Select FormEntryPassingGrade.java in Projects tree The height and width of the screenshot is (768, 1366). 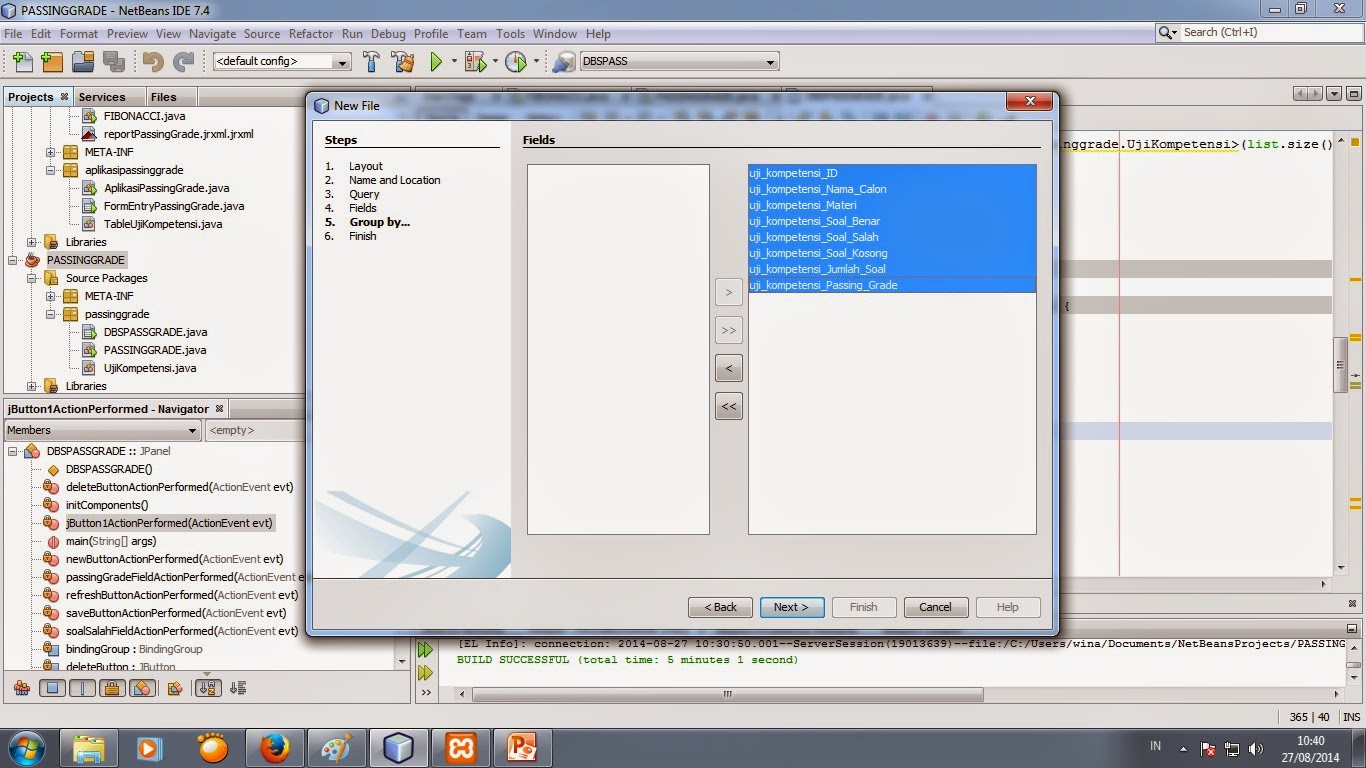[174, 206]
